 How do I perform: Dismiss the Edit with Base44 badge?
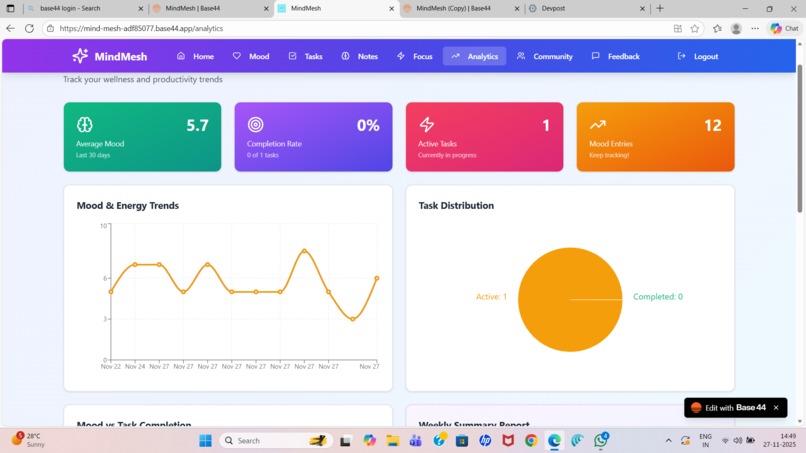[776, 408]
